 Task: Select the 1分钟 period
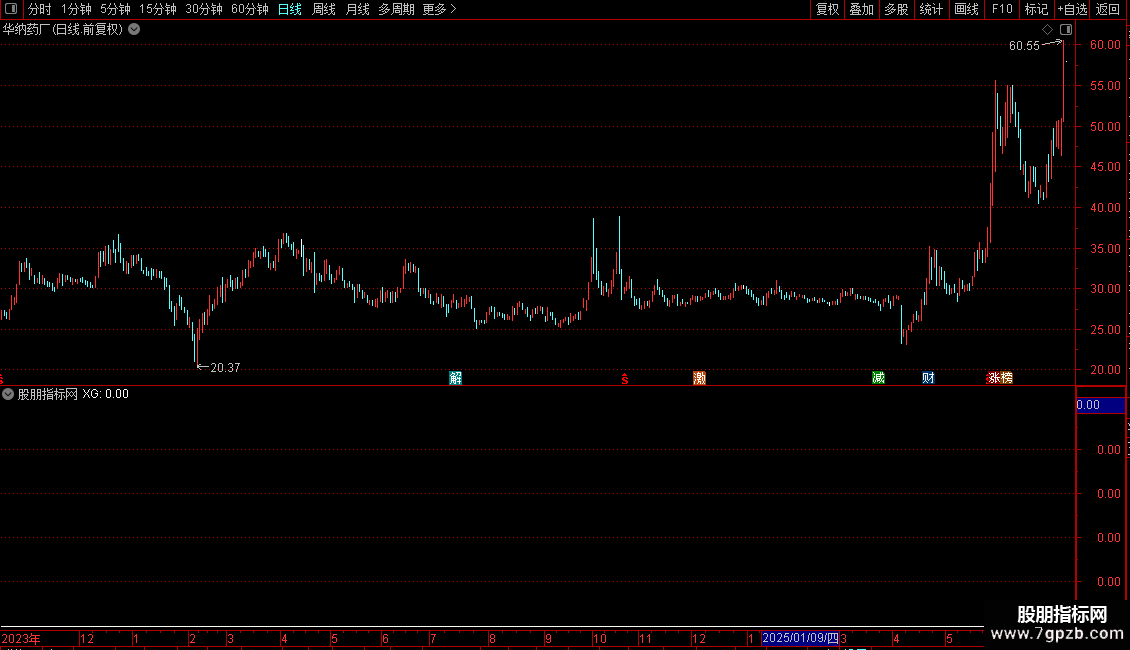(x=76, y=9)
